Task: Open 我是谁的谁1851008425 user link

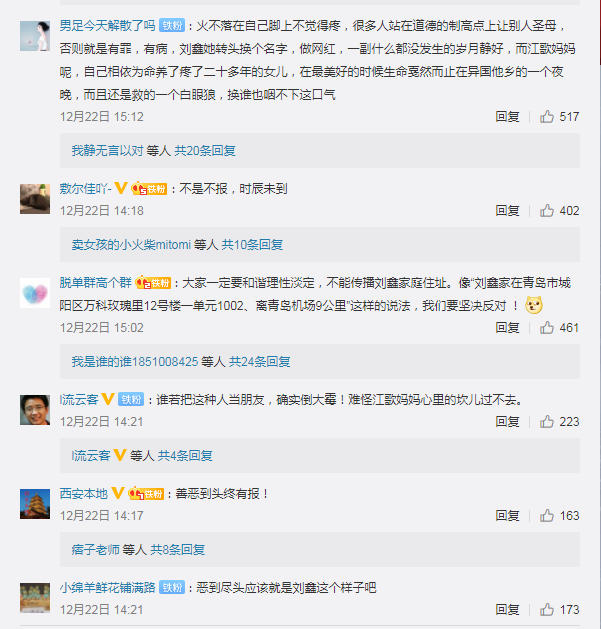Action: point(135,362)
